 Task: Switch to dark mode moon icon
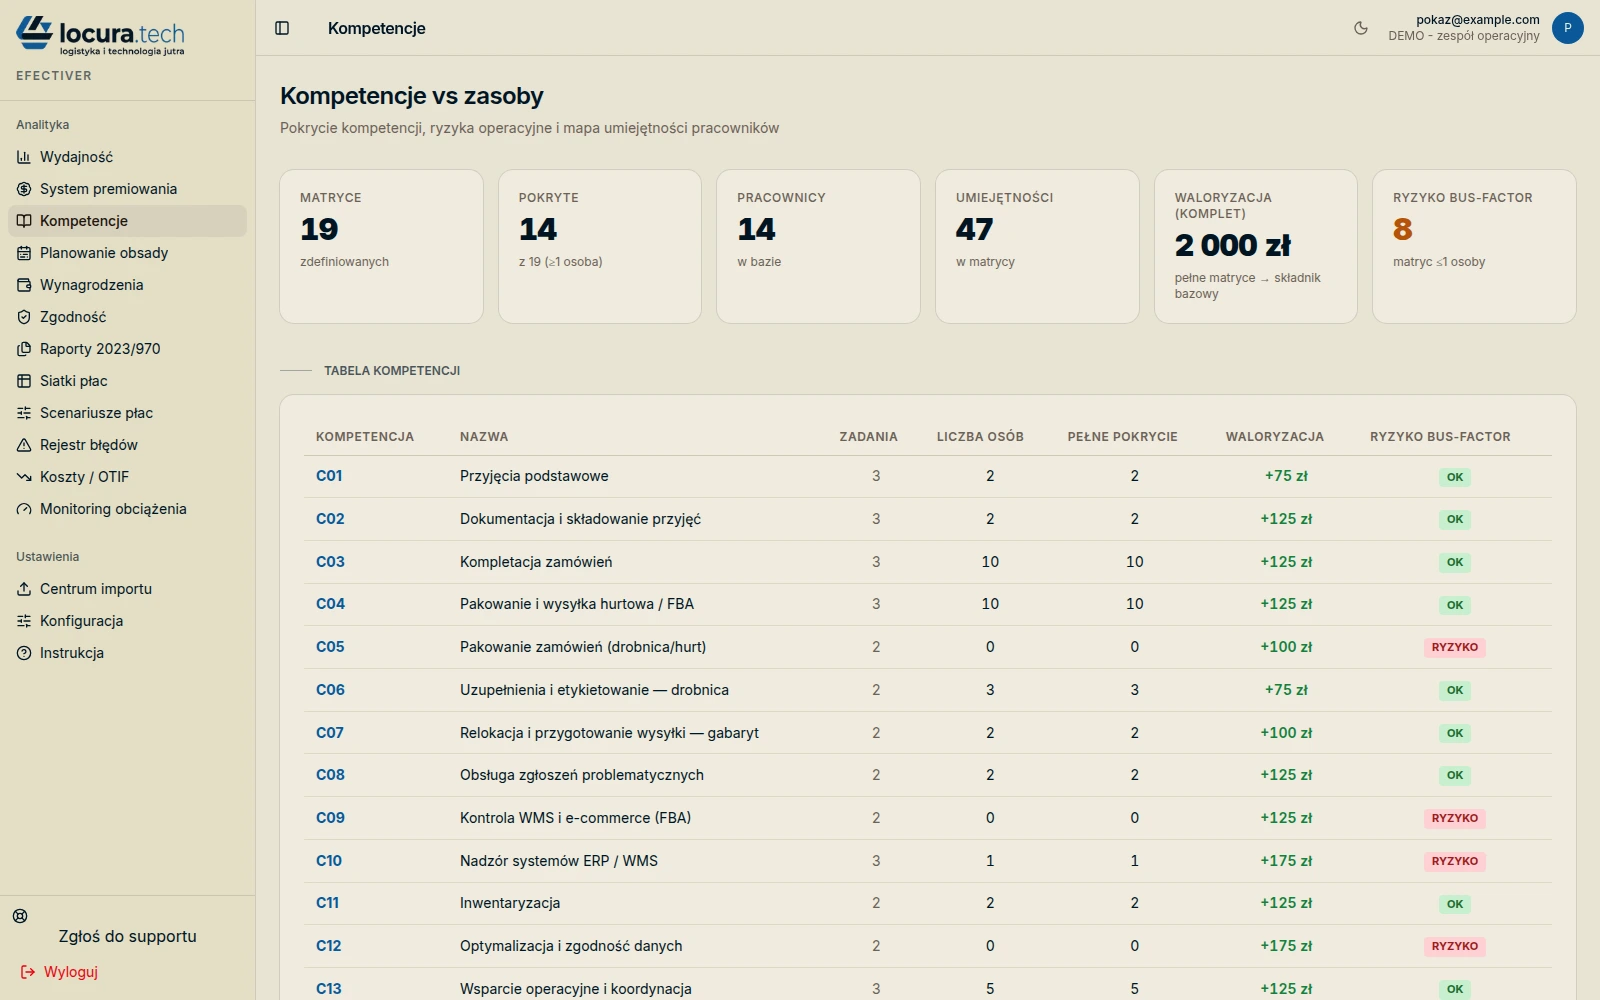(x=1361, y=28)
